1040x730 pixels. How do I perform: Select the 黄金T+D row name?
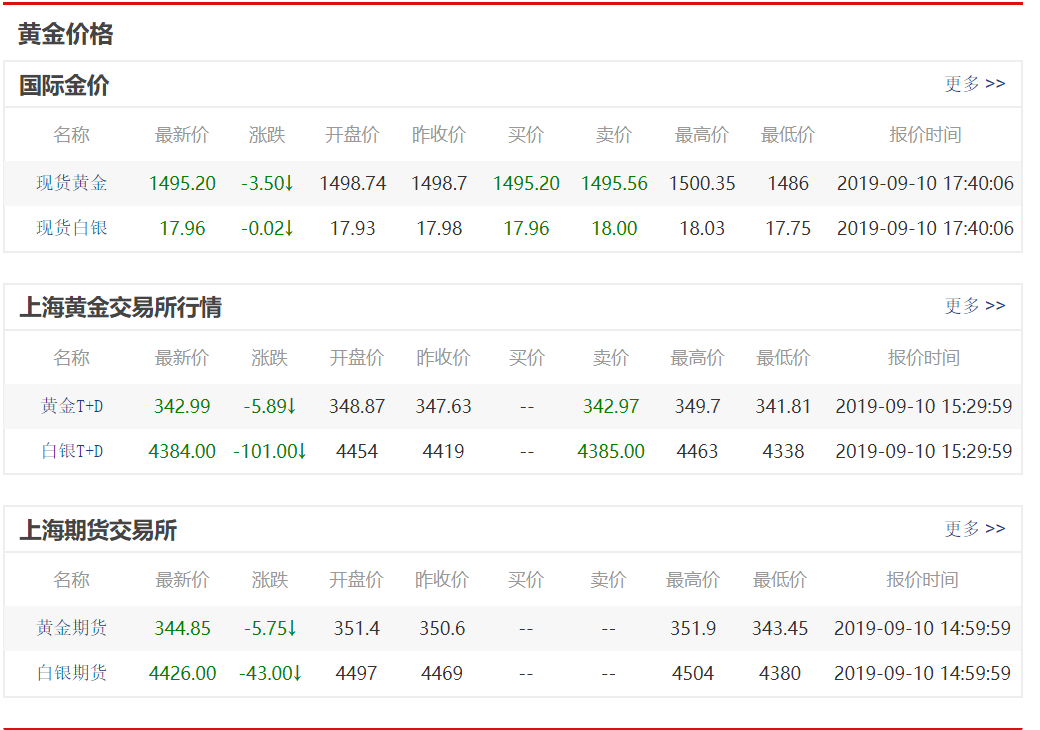[72, 407]
